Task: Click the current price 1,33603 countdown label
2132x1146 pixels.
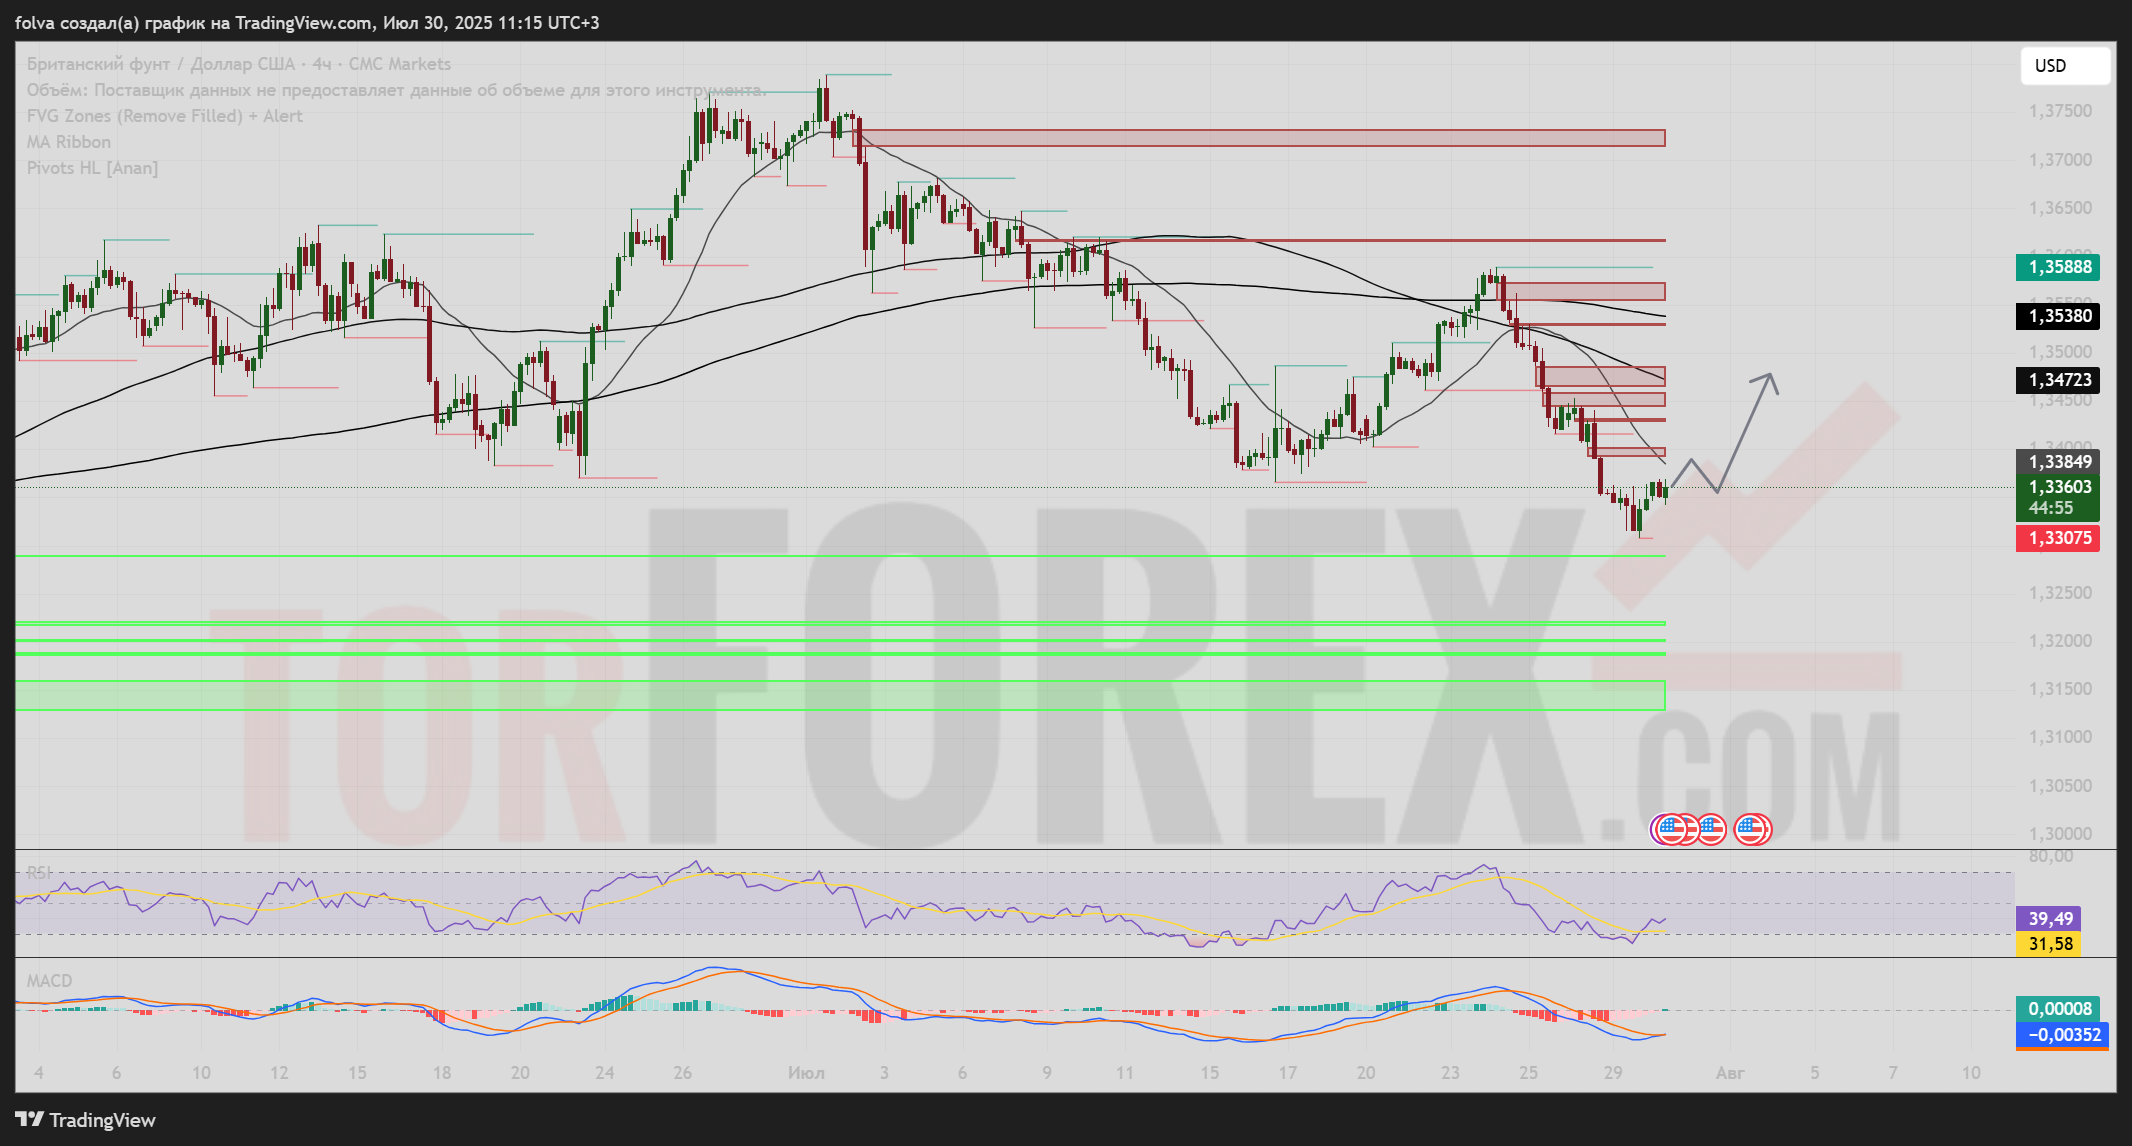Action: click(2057, 497)
